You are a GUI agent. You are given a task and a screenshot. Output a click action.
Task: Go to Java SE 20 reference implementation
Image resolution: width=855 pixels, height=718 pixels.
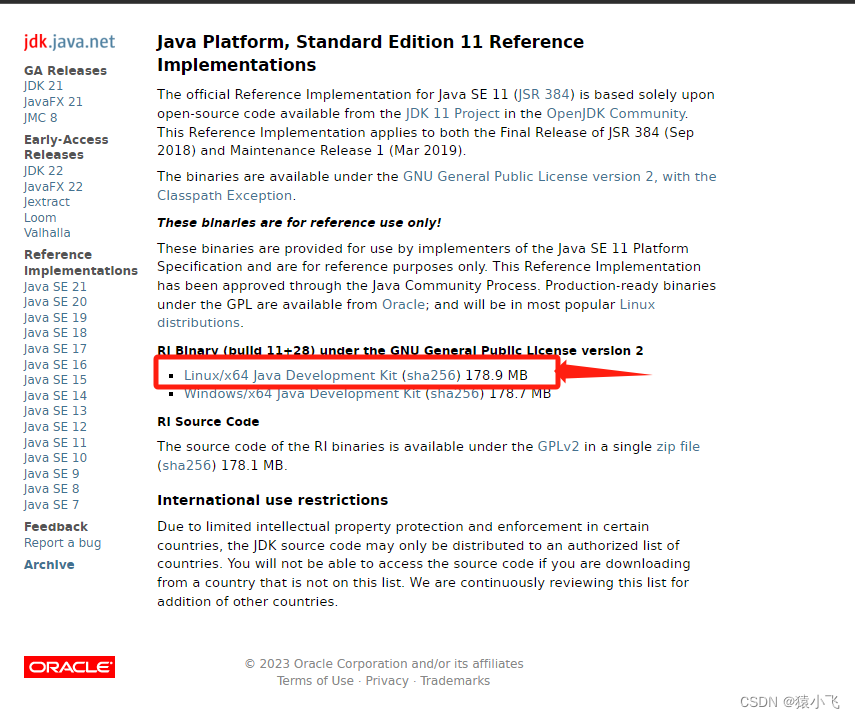coord(55,301)
